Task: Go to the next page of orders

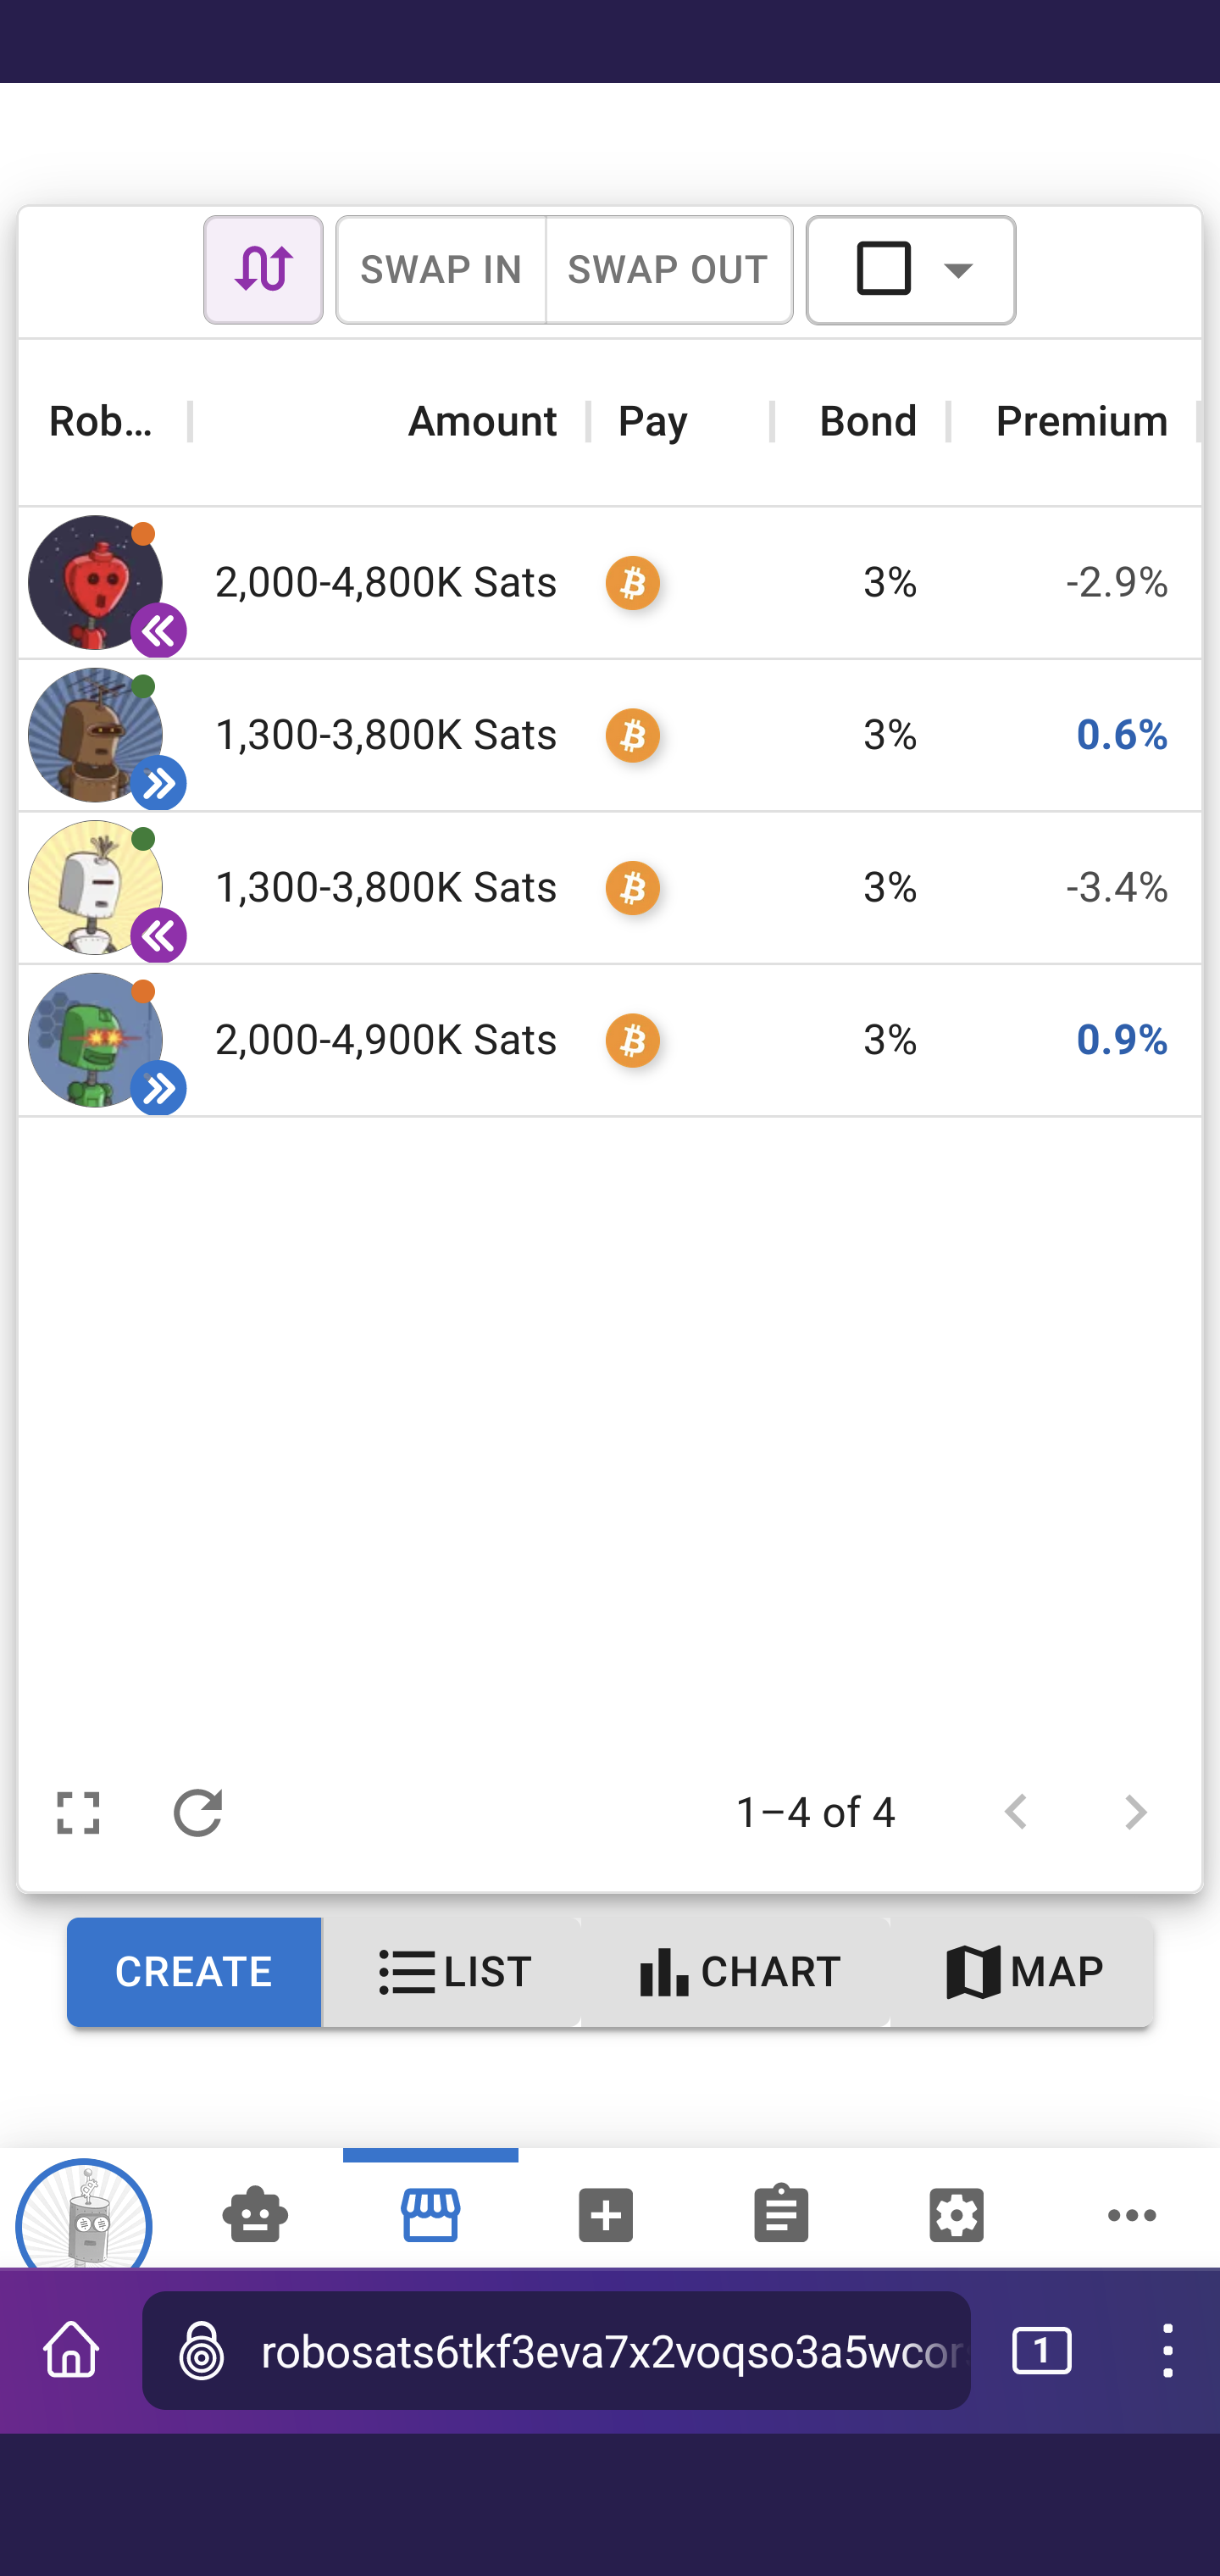Action: (1135, 1812)
